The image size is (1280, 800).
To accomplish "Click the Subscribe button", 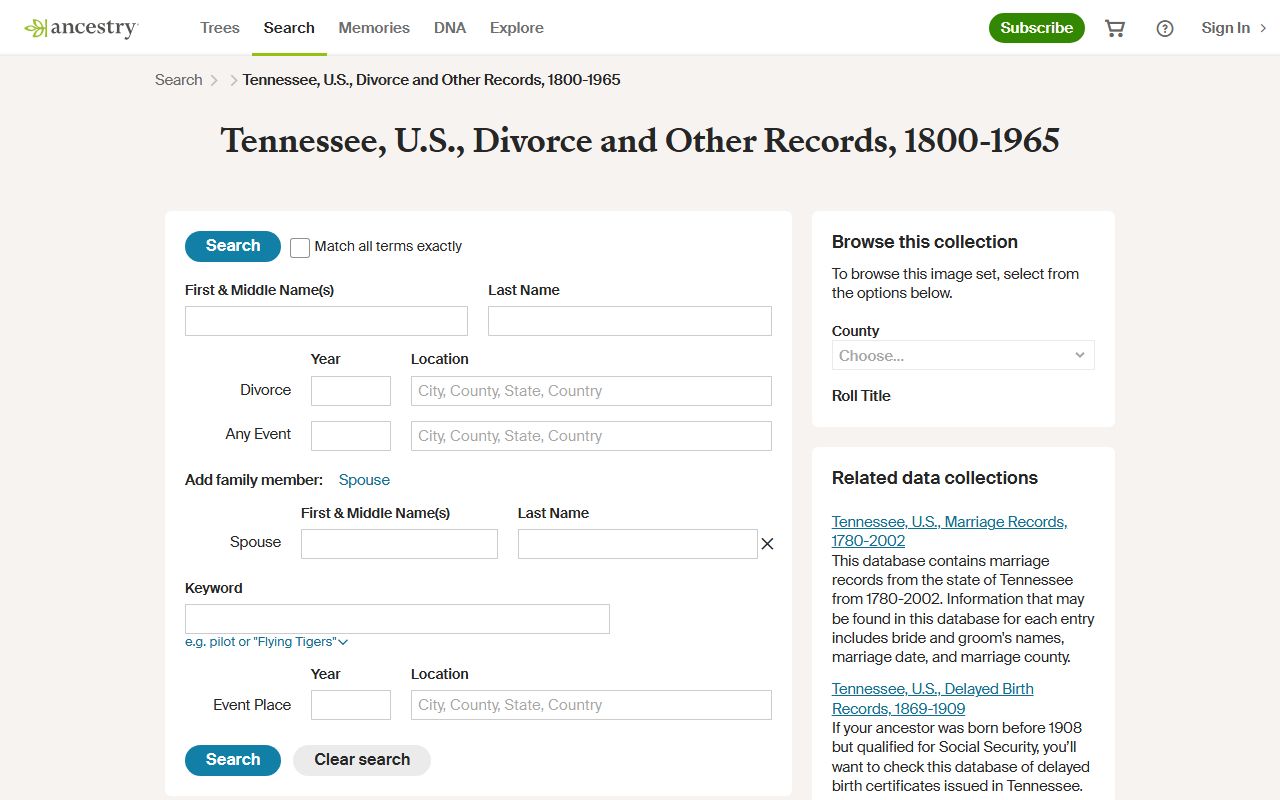I will pyautogui.click(x=1037, y=28).
